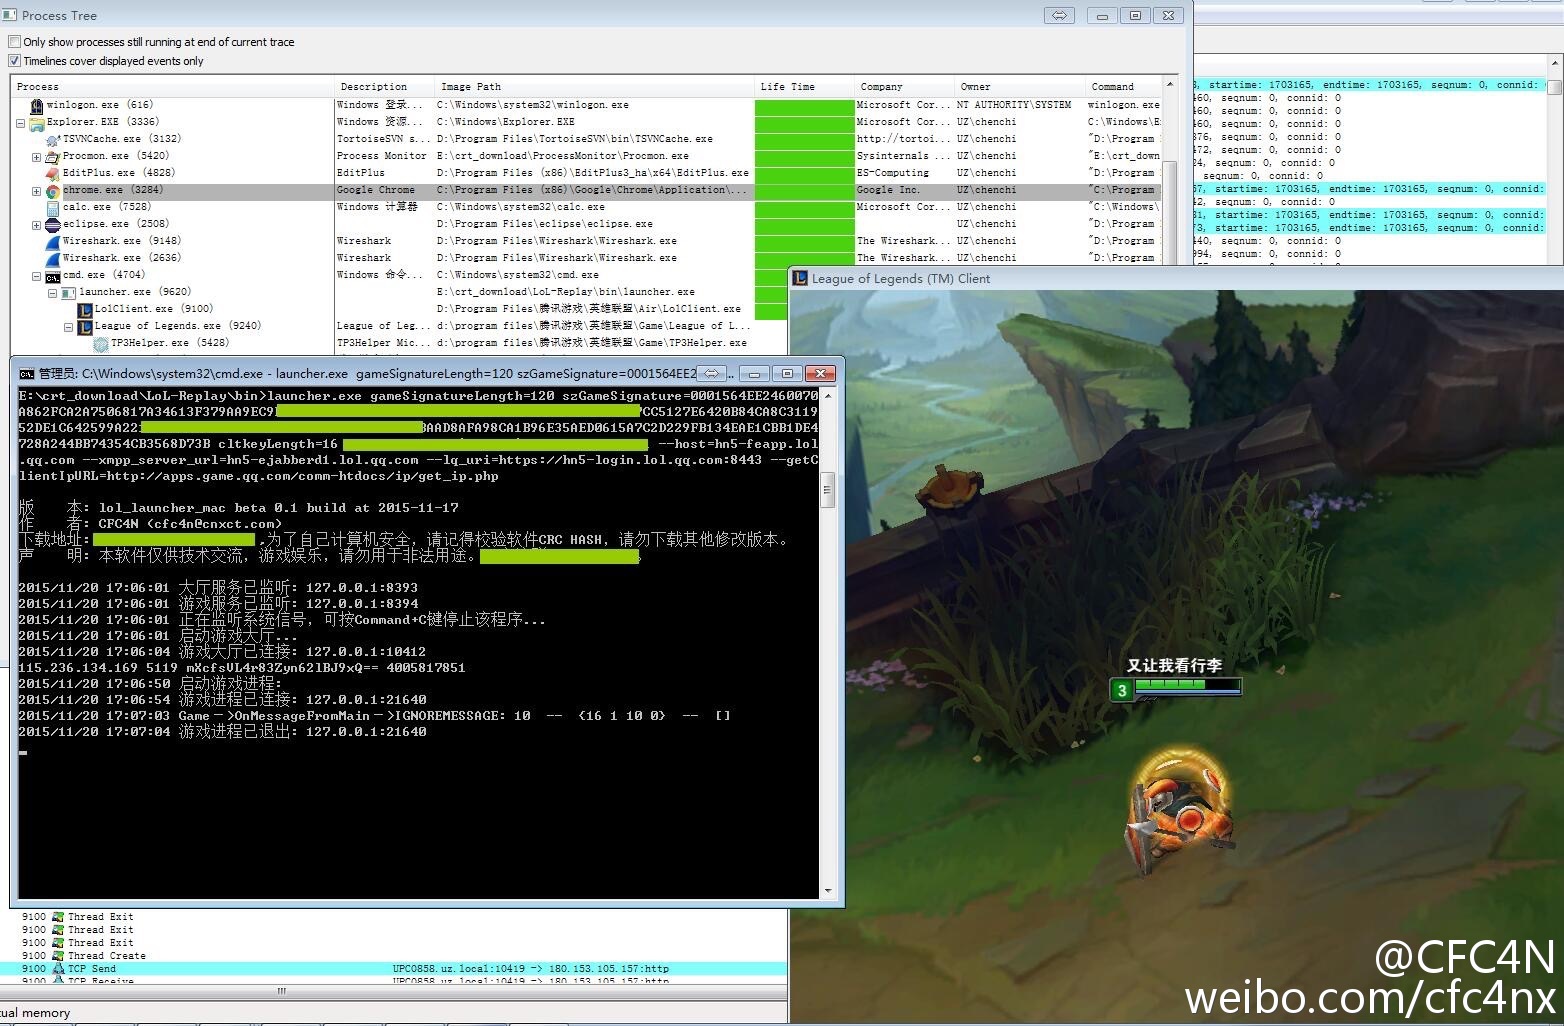Image resolution: width=1564 pixels, height=1026 pixels.
Task: Click the EditPlus.exe icon in the tree
Action: [53, 174]
